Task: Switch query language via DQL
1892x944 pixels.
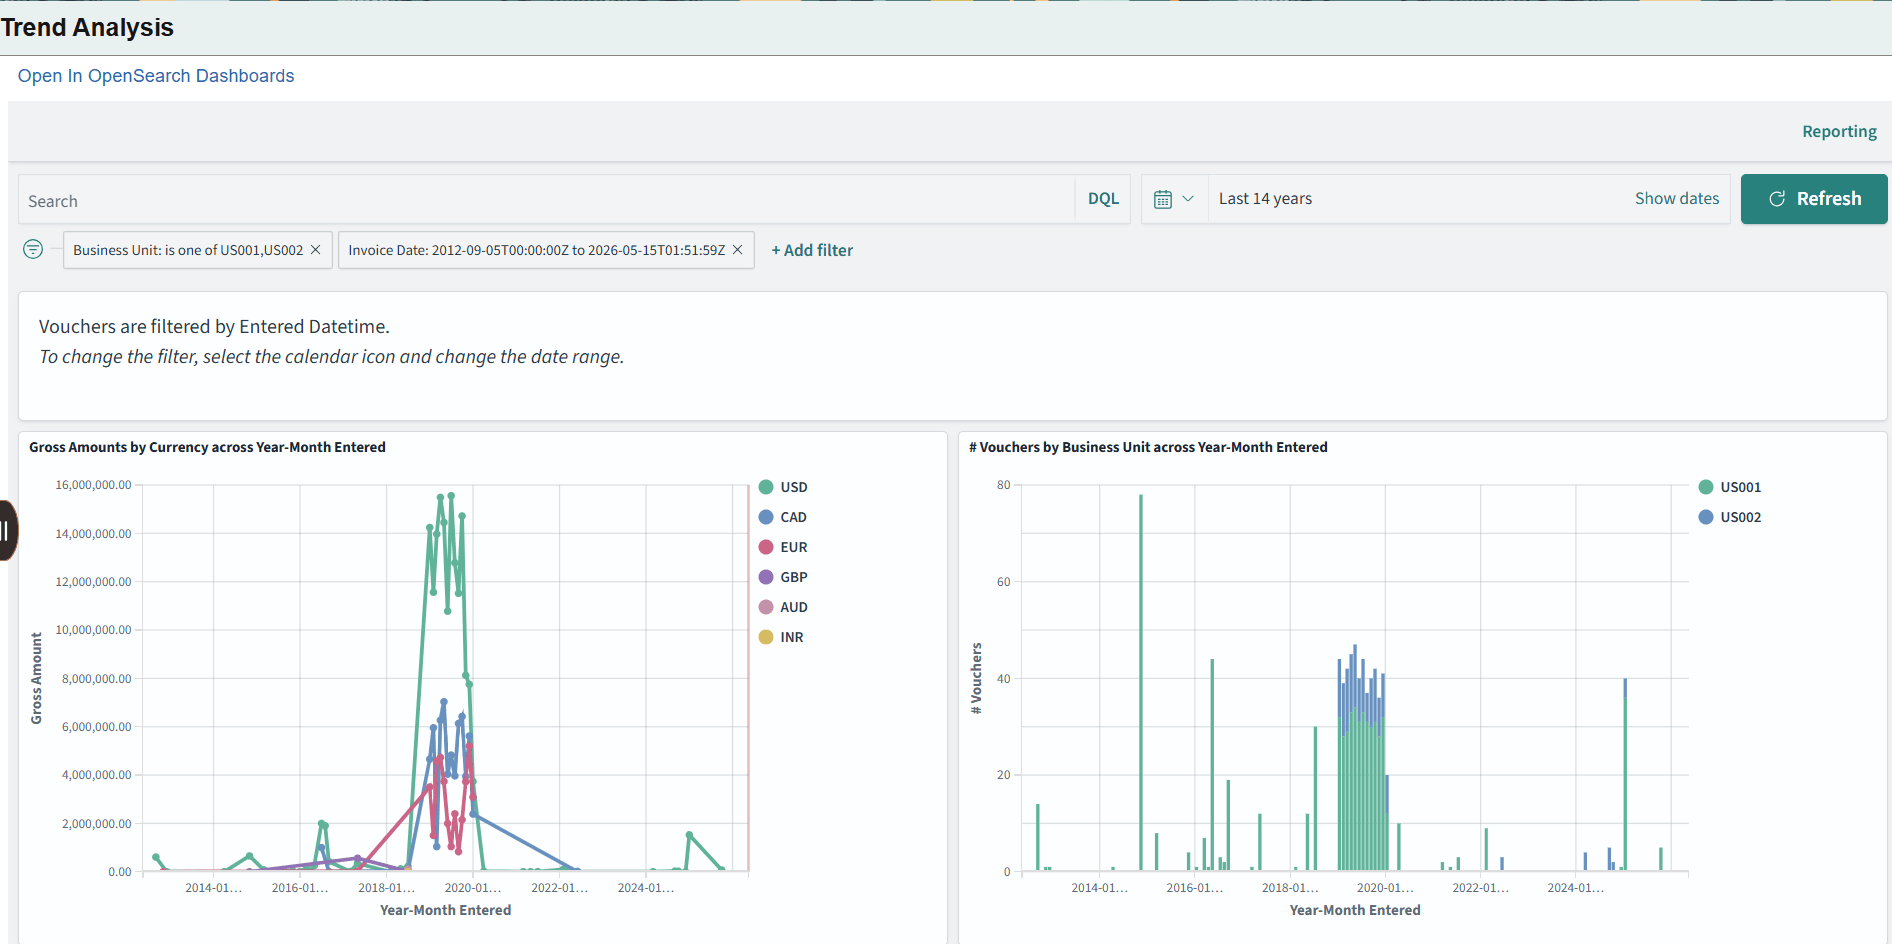Action: pyautogui.click(x=1103, y=199)
